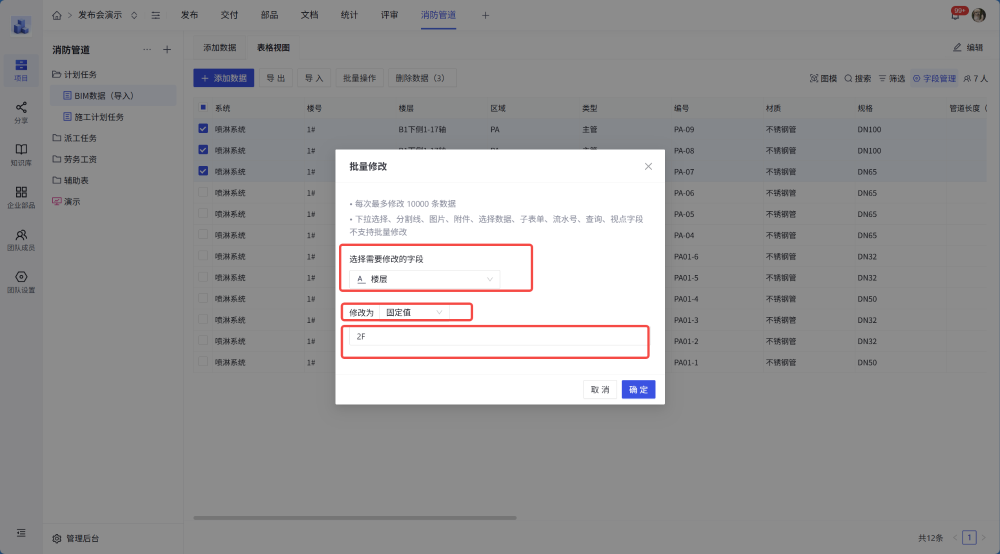Uncheck the PA-09 row checkbox
1000x554 pixels.
tap(203, 129)
